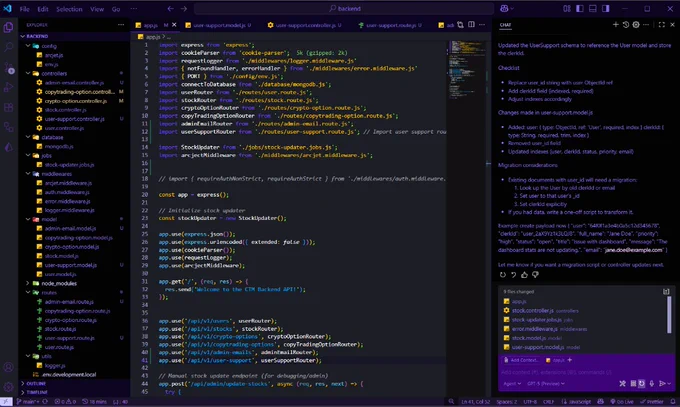This screenshot has width=680, height=407.
Task: Click the files changed list scrollbar
Action: (x=669, y=315)
